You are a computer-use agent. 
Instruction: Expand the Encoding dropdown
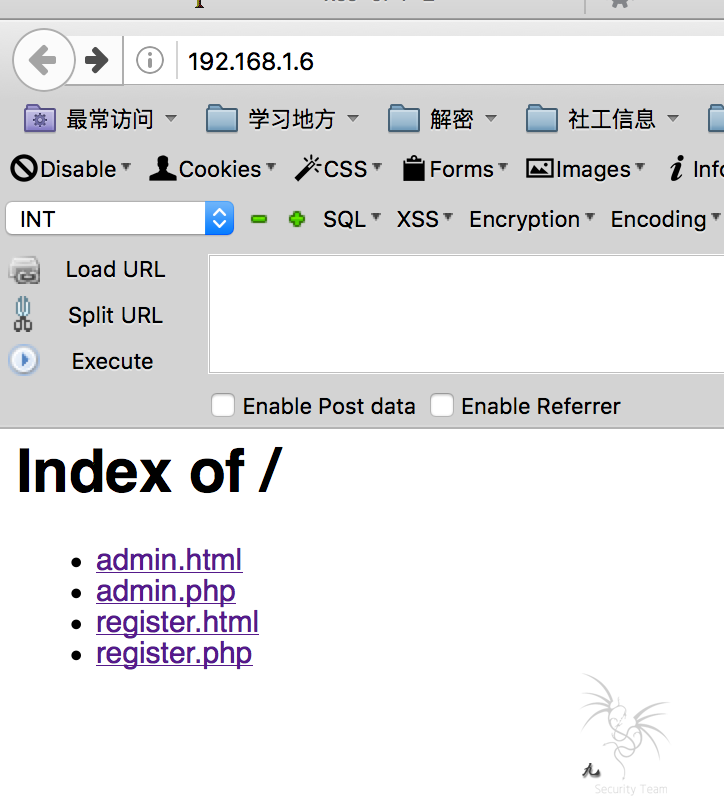pyautogui.click(x=665, y=220)
